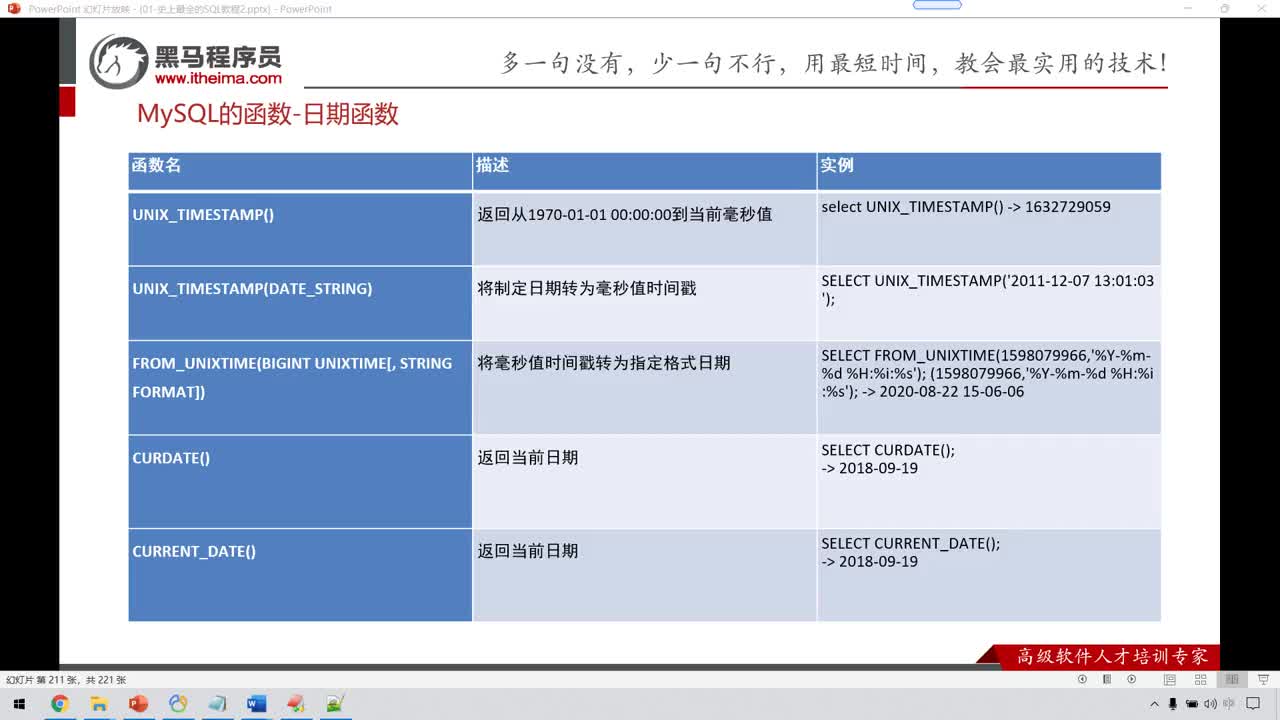1280x720 pixels.
Task: Switch to Normal view icon
Action: [1170, 679]
